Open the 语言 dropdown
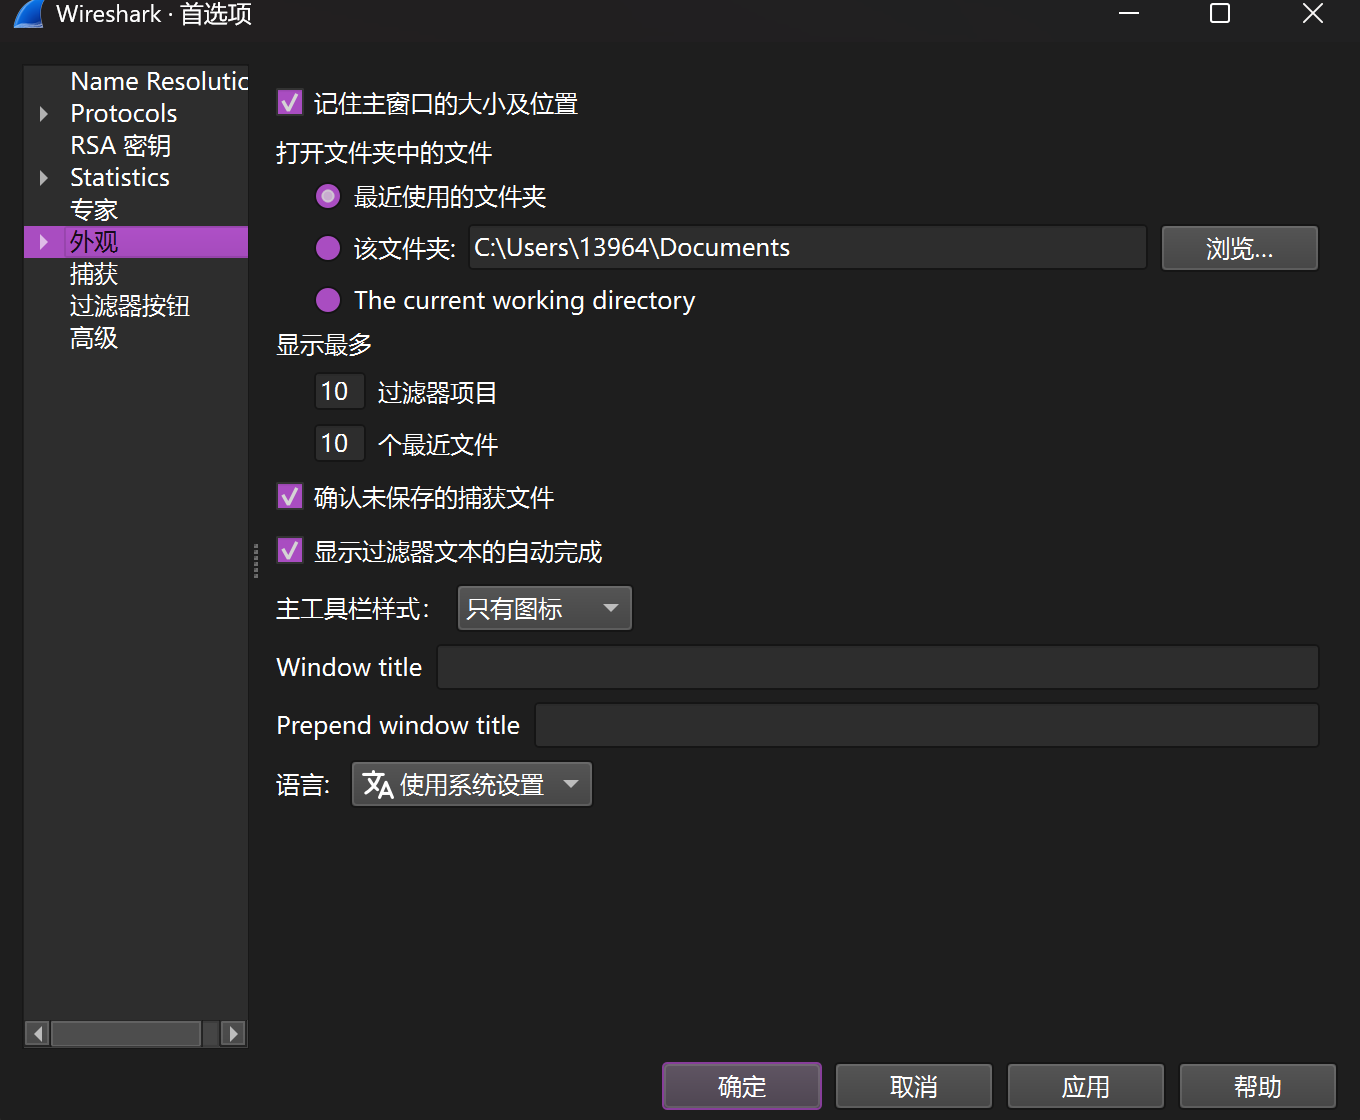The height and width of the screenshot is (1120, 1360). tap(472, 784)
